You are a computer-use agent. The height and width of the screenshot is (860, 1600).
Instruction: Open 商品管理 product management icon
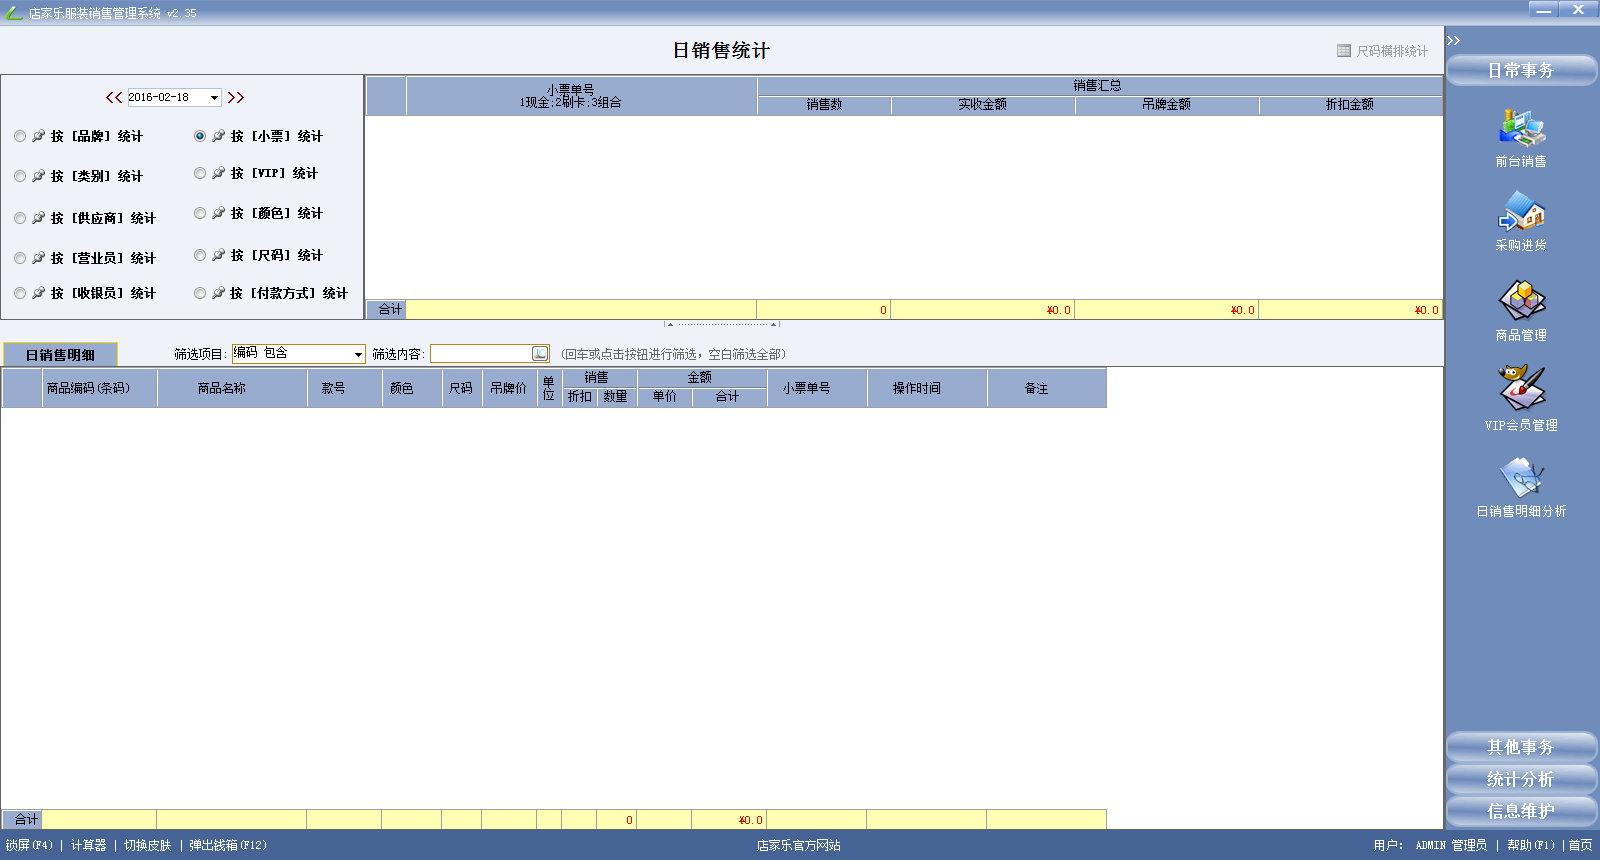pos(1521,301)
